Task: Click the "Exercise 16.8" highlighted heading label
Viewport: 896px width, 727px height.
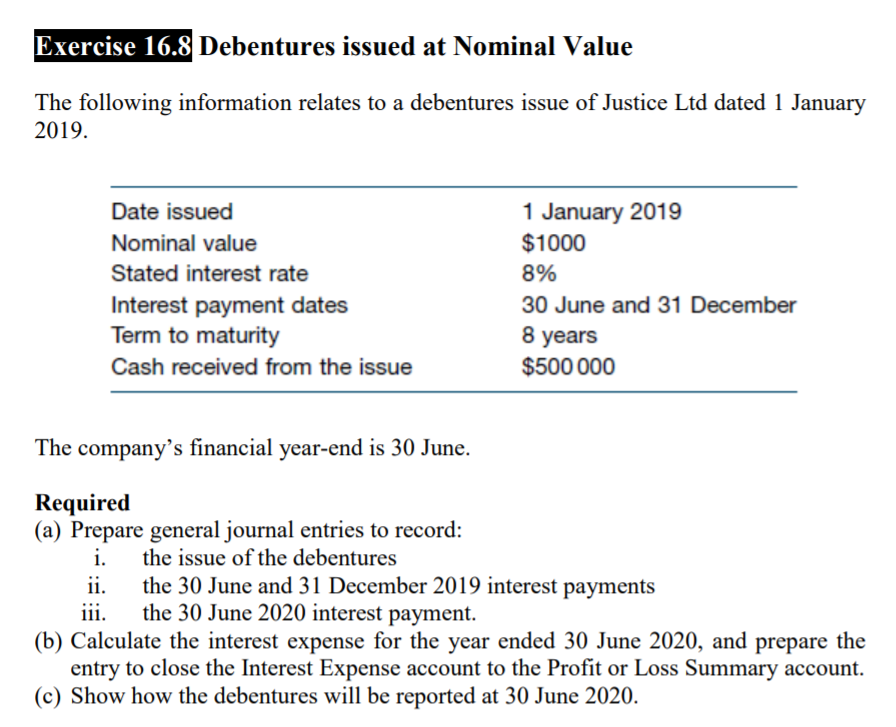Action: coord(115,47)
